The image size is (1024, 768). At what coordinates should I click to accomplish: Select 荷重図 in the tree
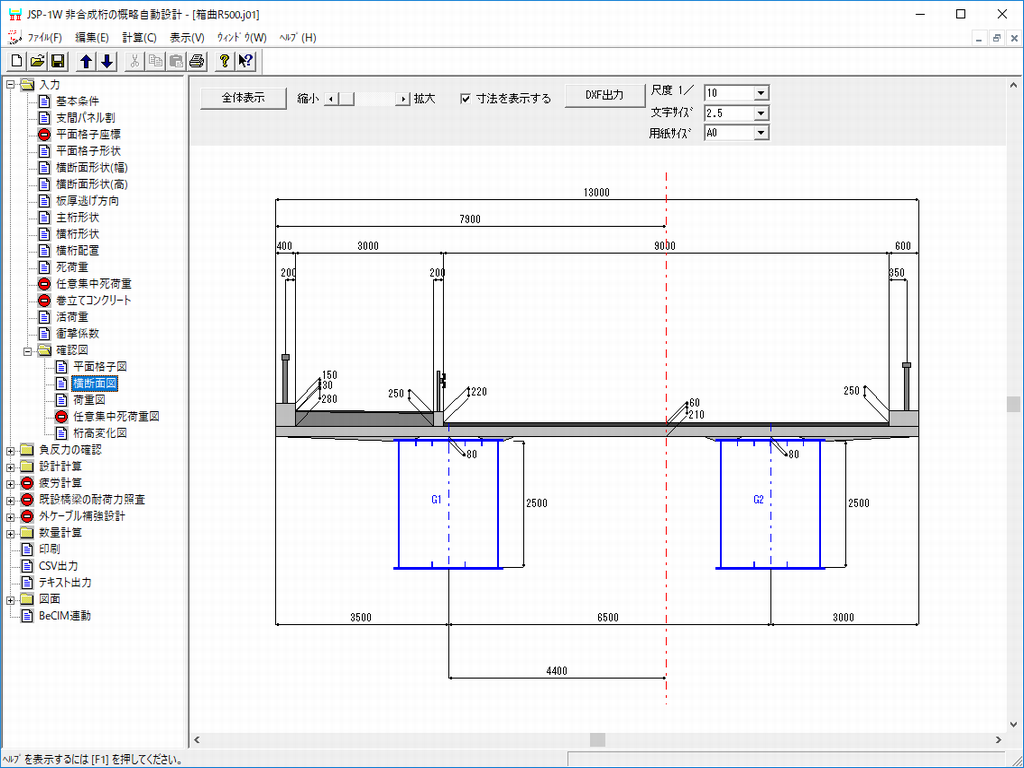coord(88,400)
